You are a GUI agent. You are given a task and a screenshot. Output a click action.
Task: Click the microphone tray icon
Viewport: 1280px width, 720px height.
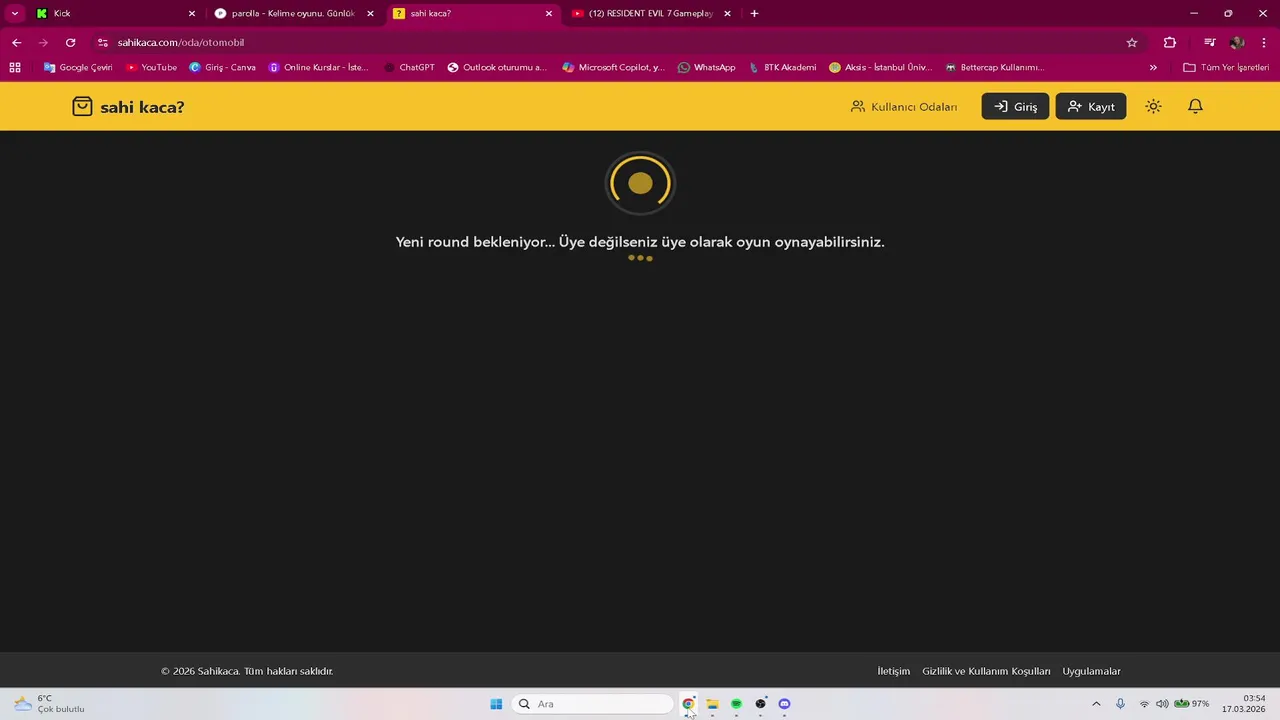point(1120,704)
